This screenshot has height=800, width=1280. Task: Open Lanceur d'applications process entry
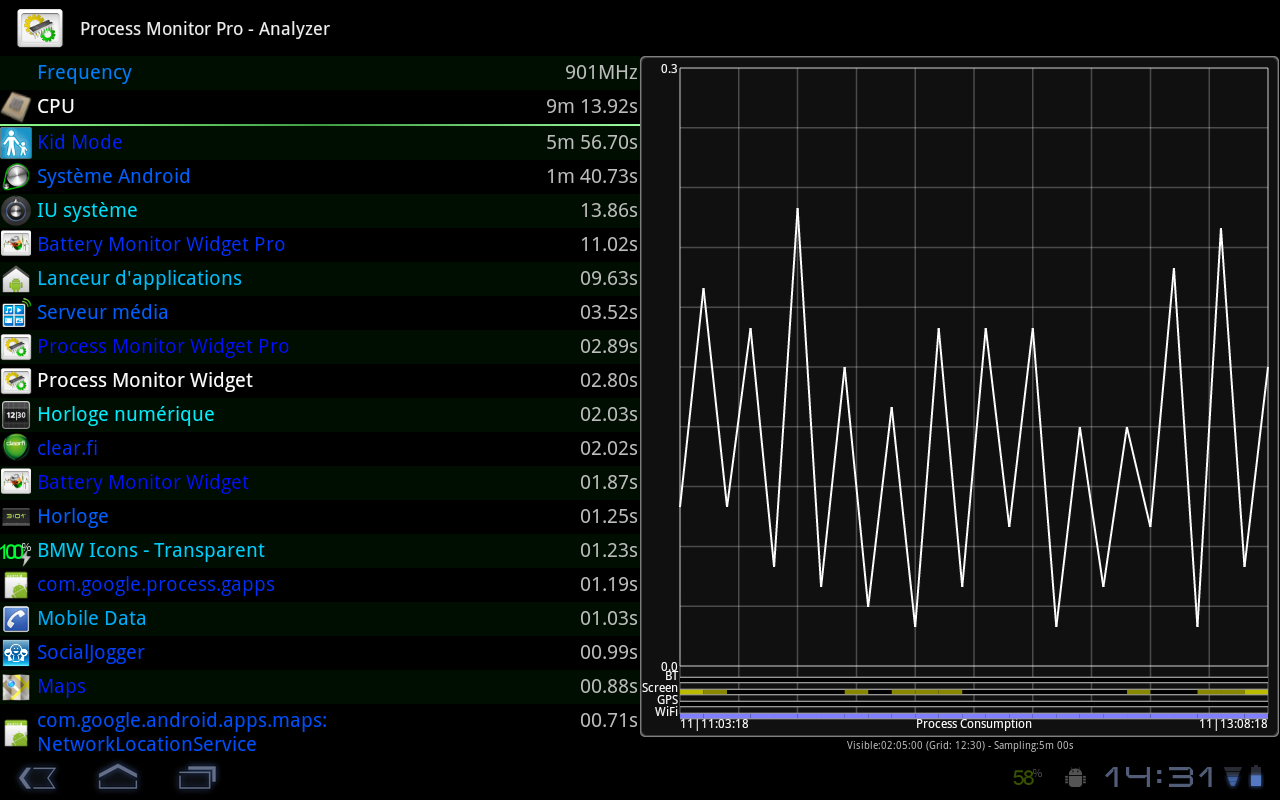tap(320, 278)
